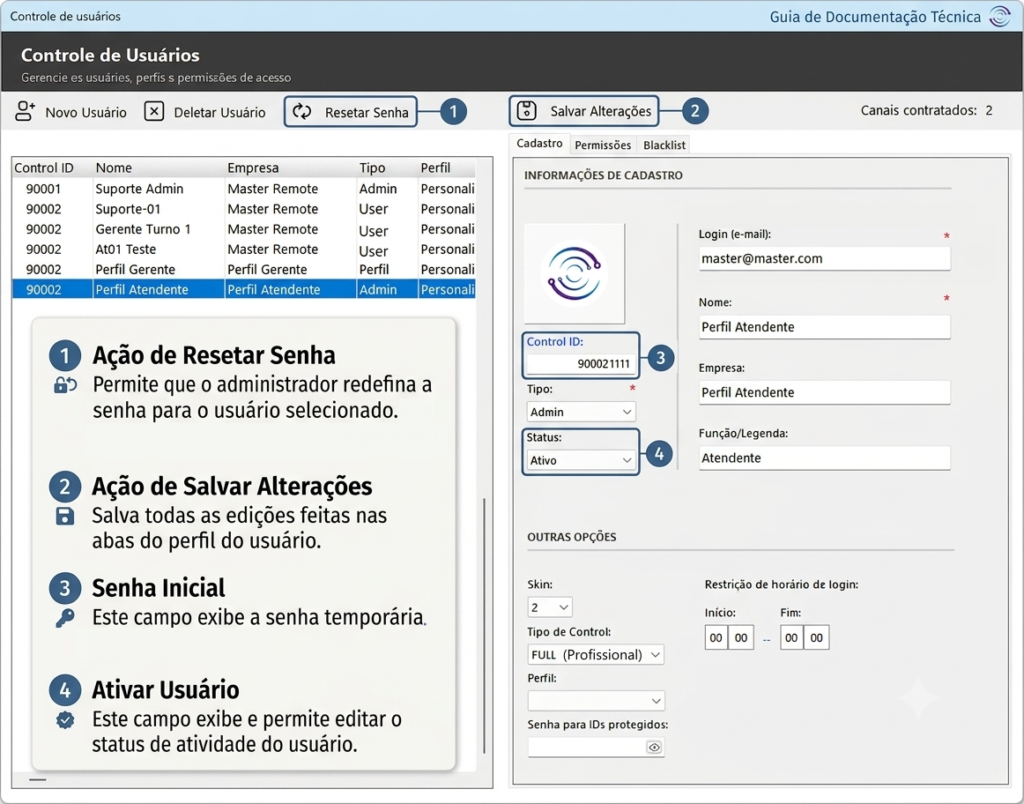
Task: Click the Função/Legenda input field
Action: pyautogui.click(x=824, y=458)
